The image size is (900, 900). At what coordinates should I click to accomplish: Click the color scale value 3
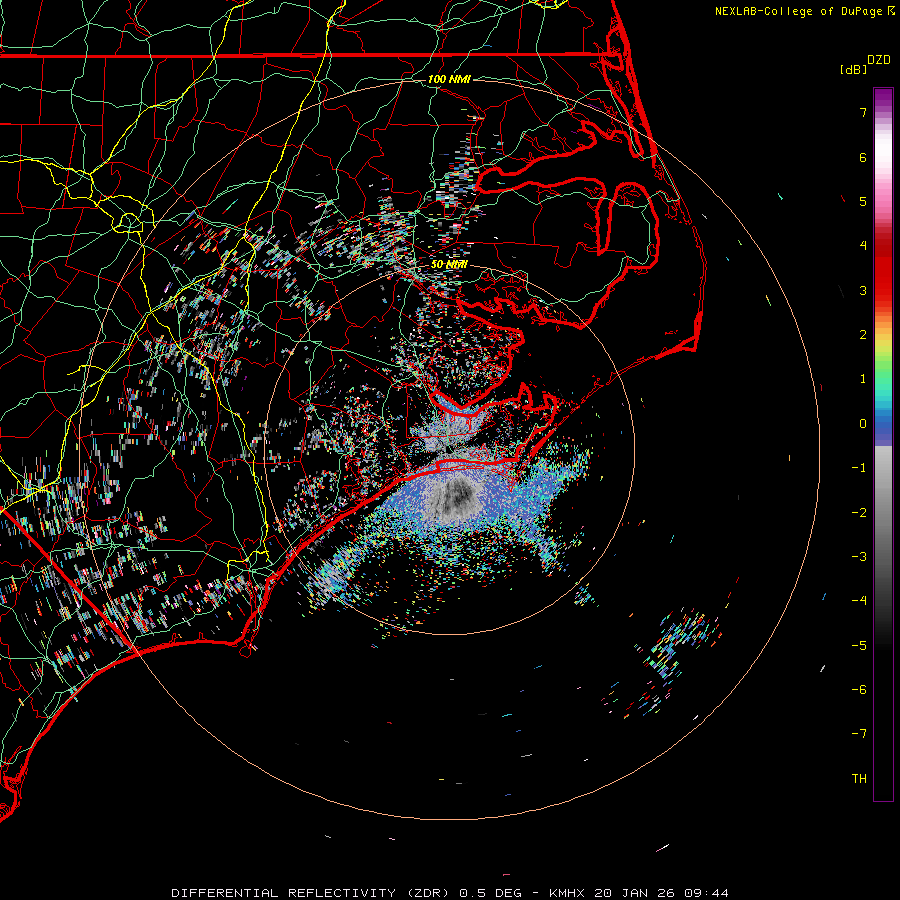863,290
